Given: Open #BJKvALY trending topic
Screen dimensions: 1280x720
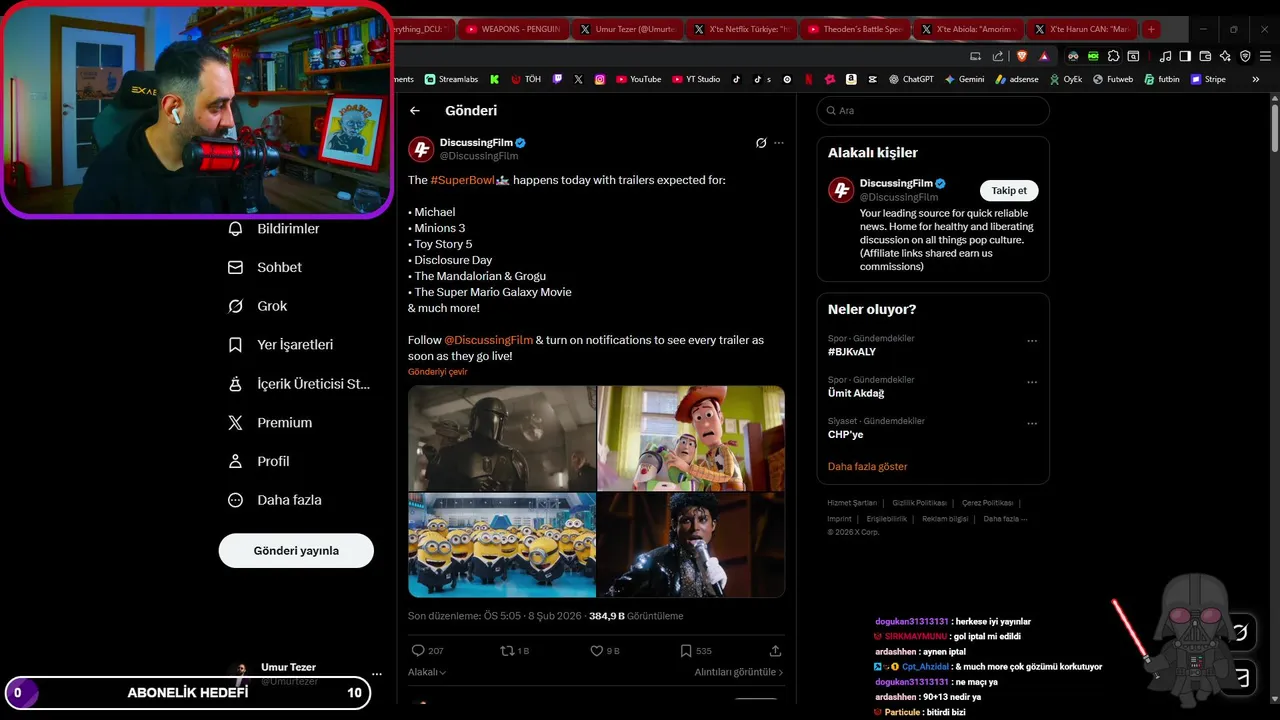Looking at the screenshot, I should [852, 352].
